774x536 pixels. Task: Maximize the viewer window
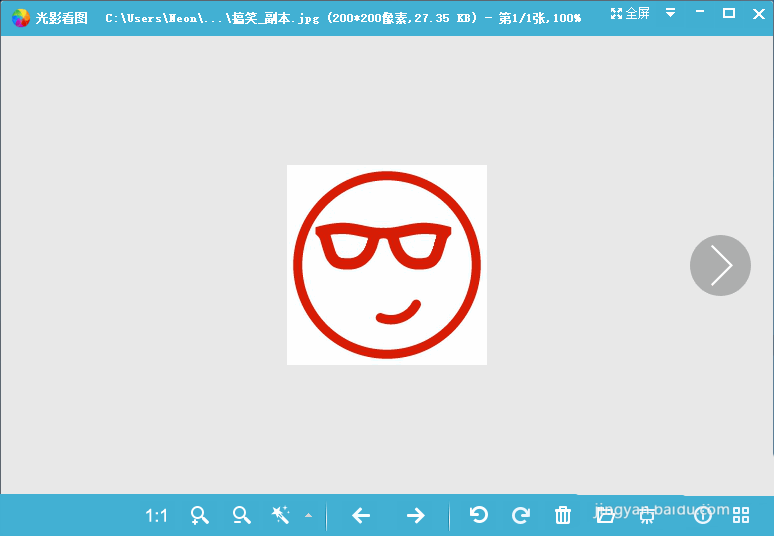click(x=729, y=13)
